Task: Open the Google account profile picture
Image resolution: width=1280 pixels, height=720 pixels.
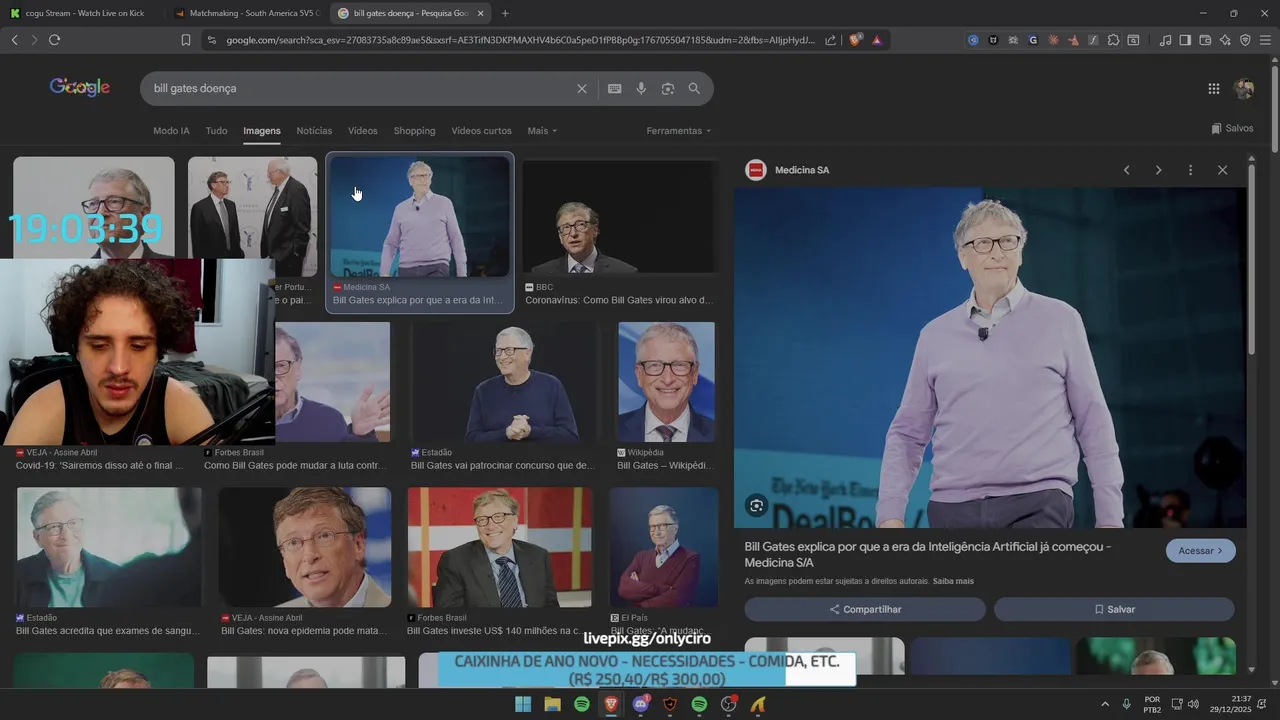Action: point(1244,89)
